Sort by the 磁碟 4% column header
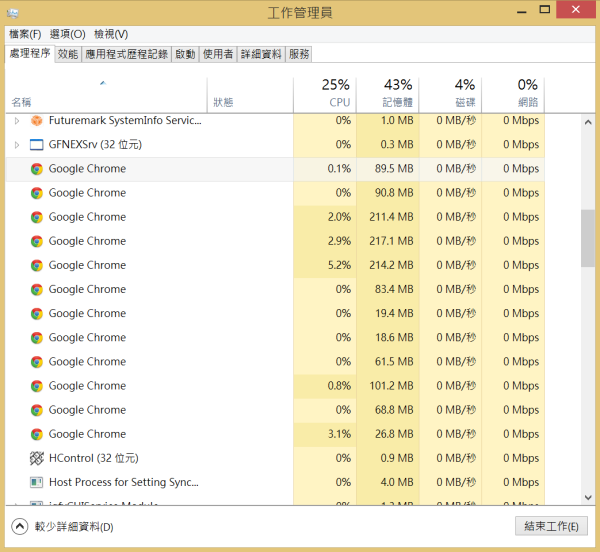This screenshot has height=552, width=600. (x=450, y=95)
